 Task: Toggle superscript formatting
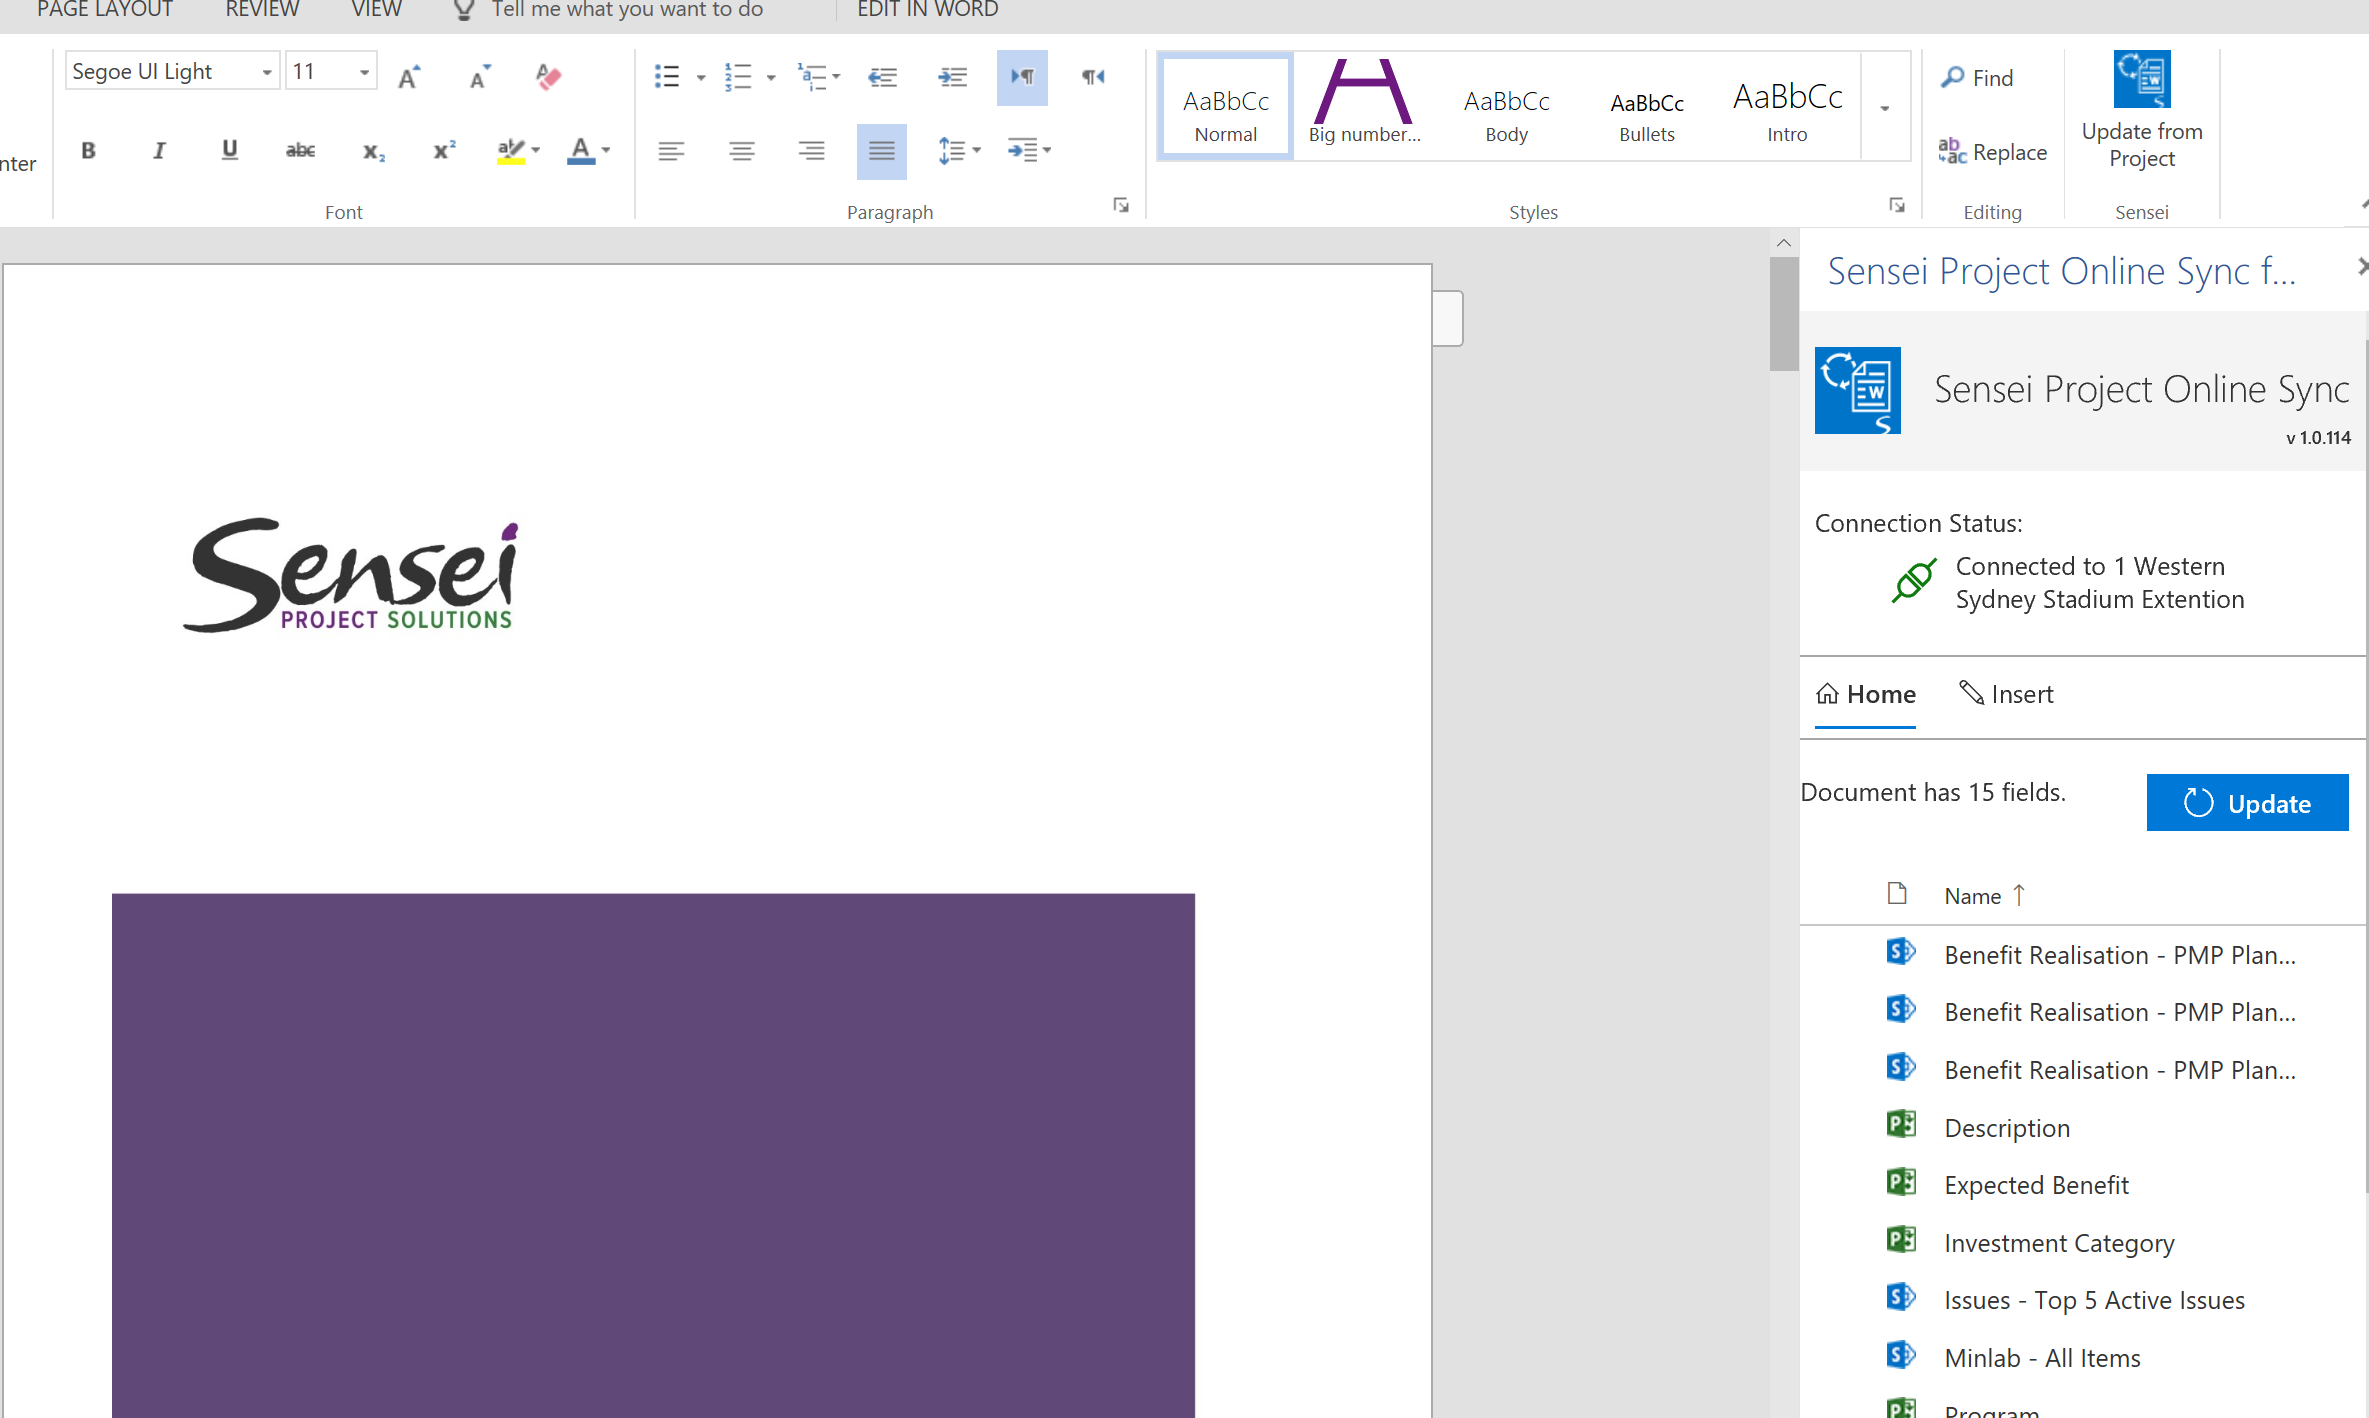pyautogui.click(x=444, y=151)
